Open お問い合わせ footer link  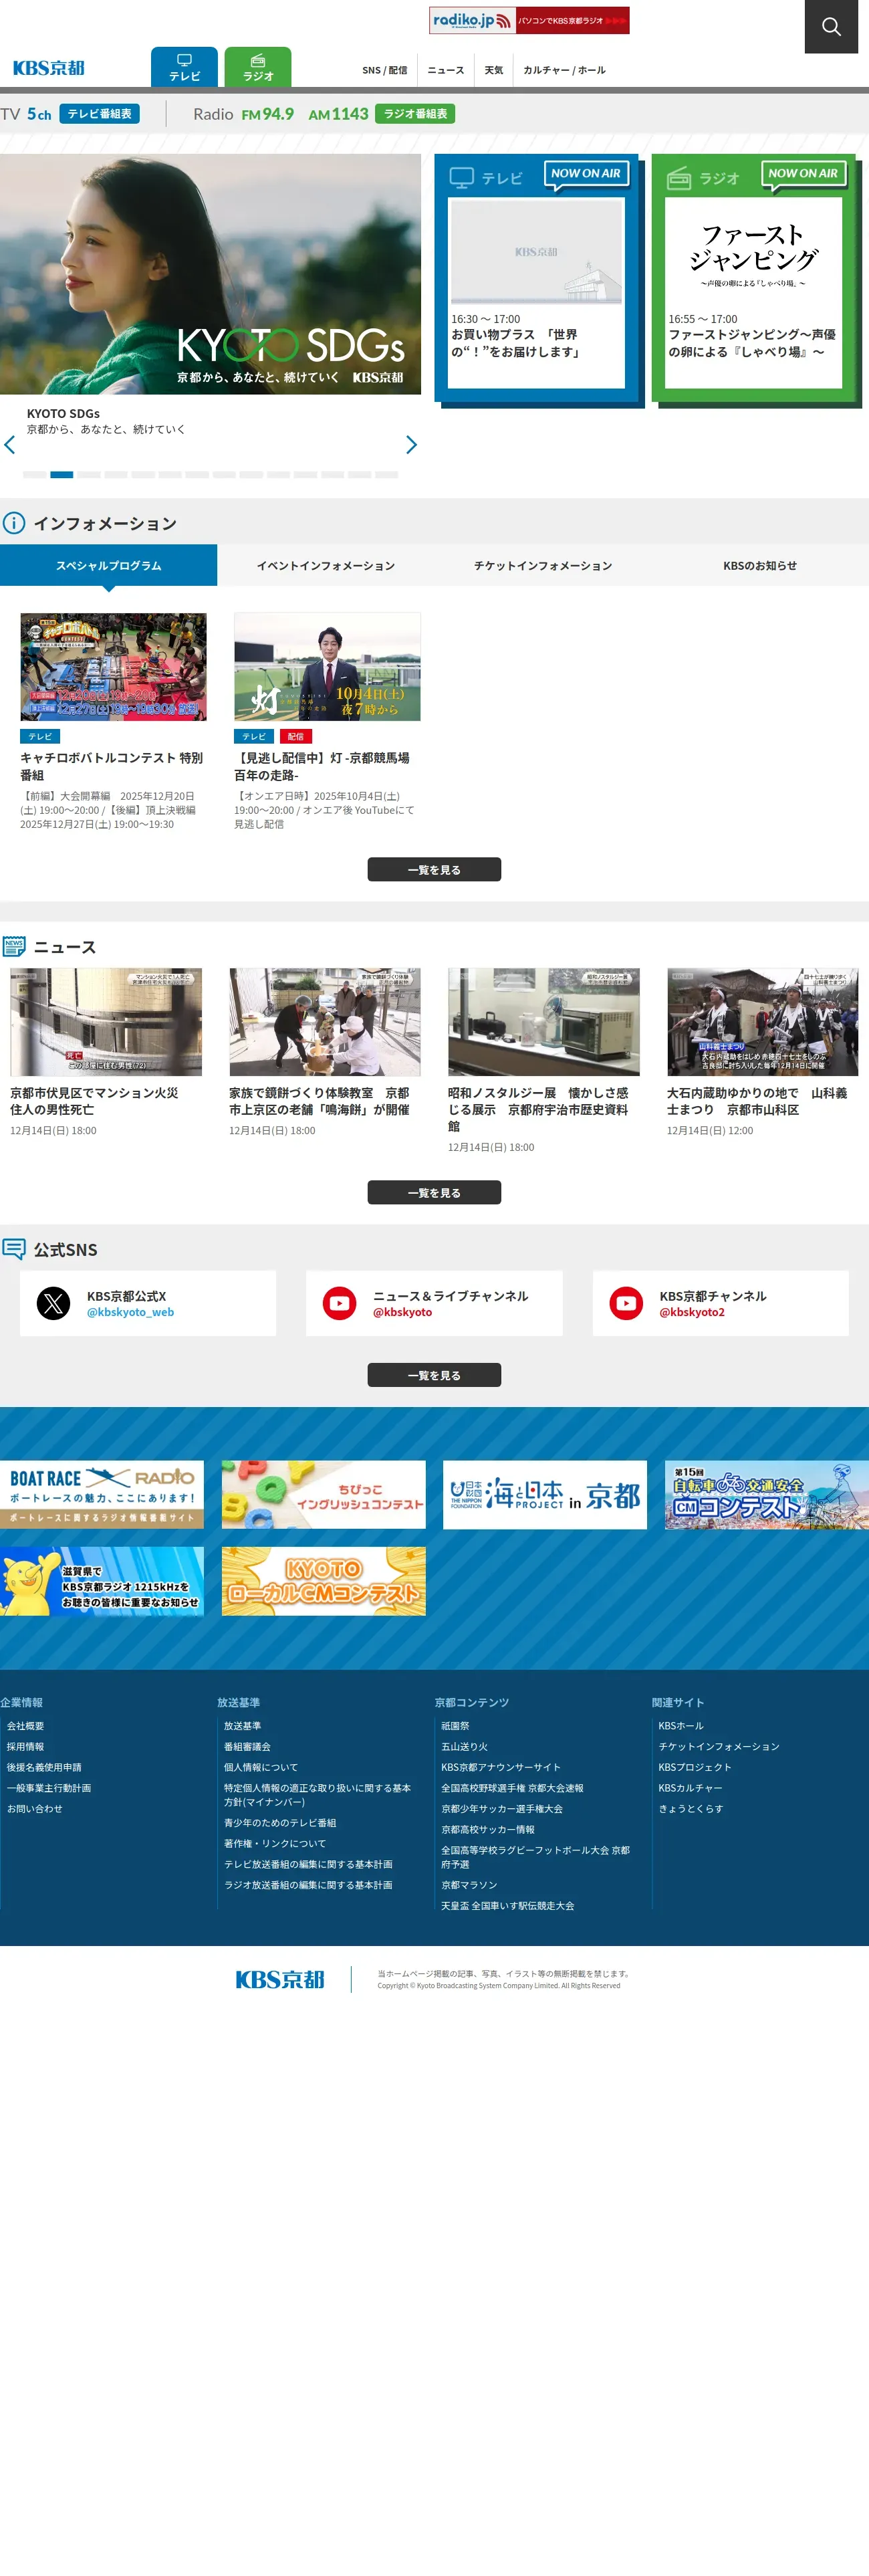(x=35, y=1808)
